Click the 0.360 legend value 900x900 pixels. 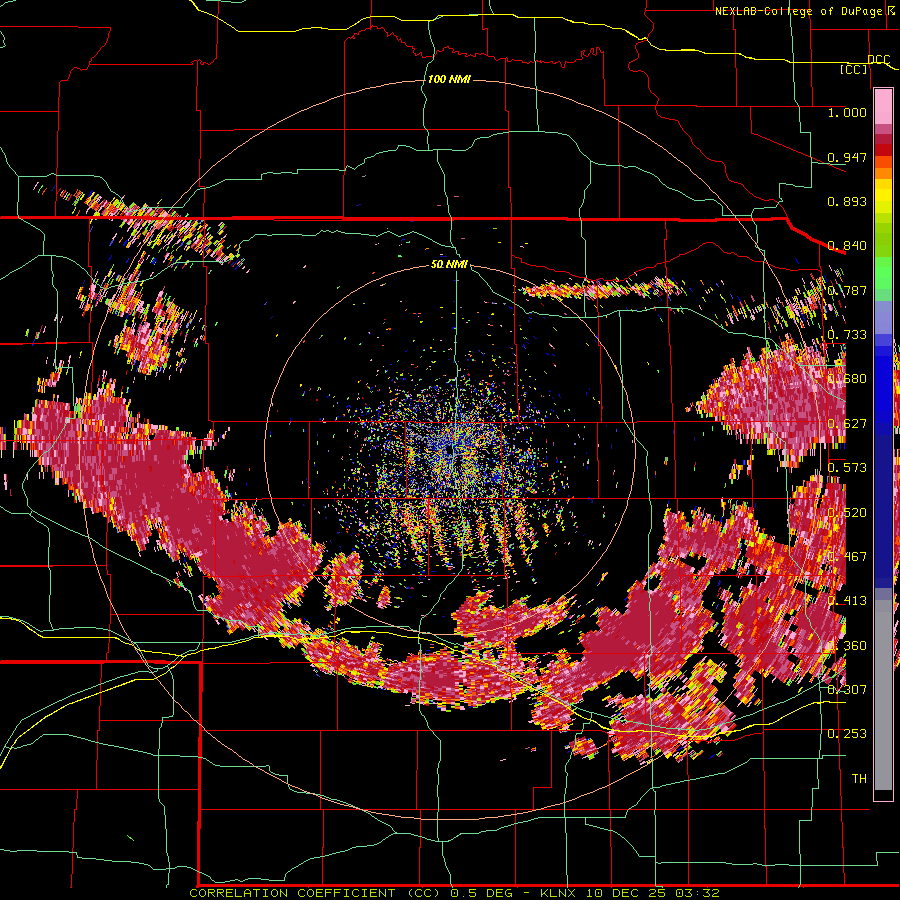tap(847, 646)
